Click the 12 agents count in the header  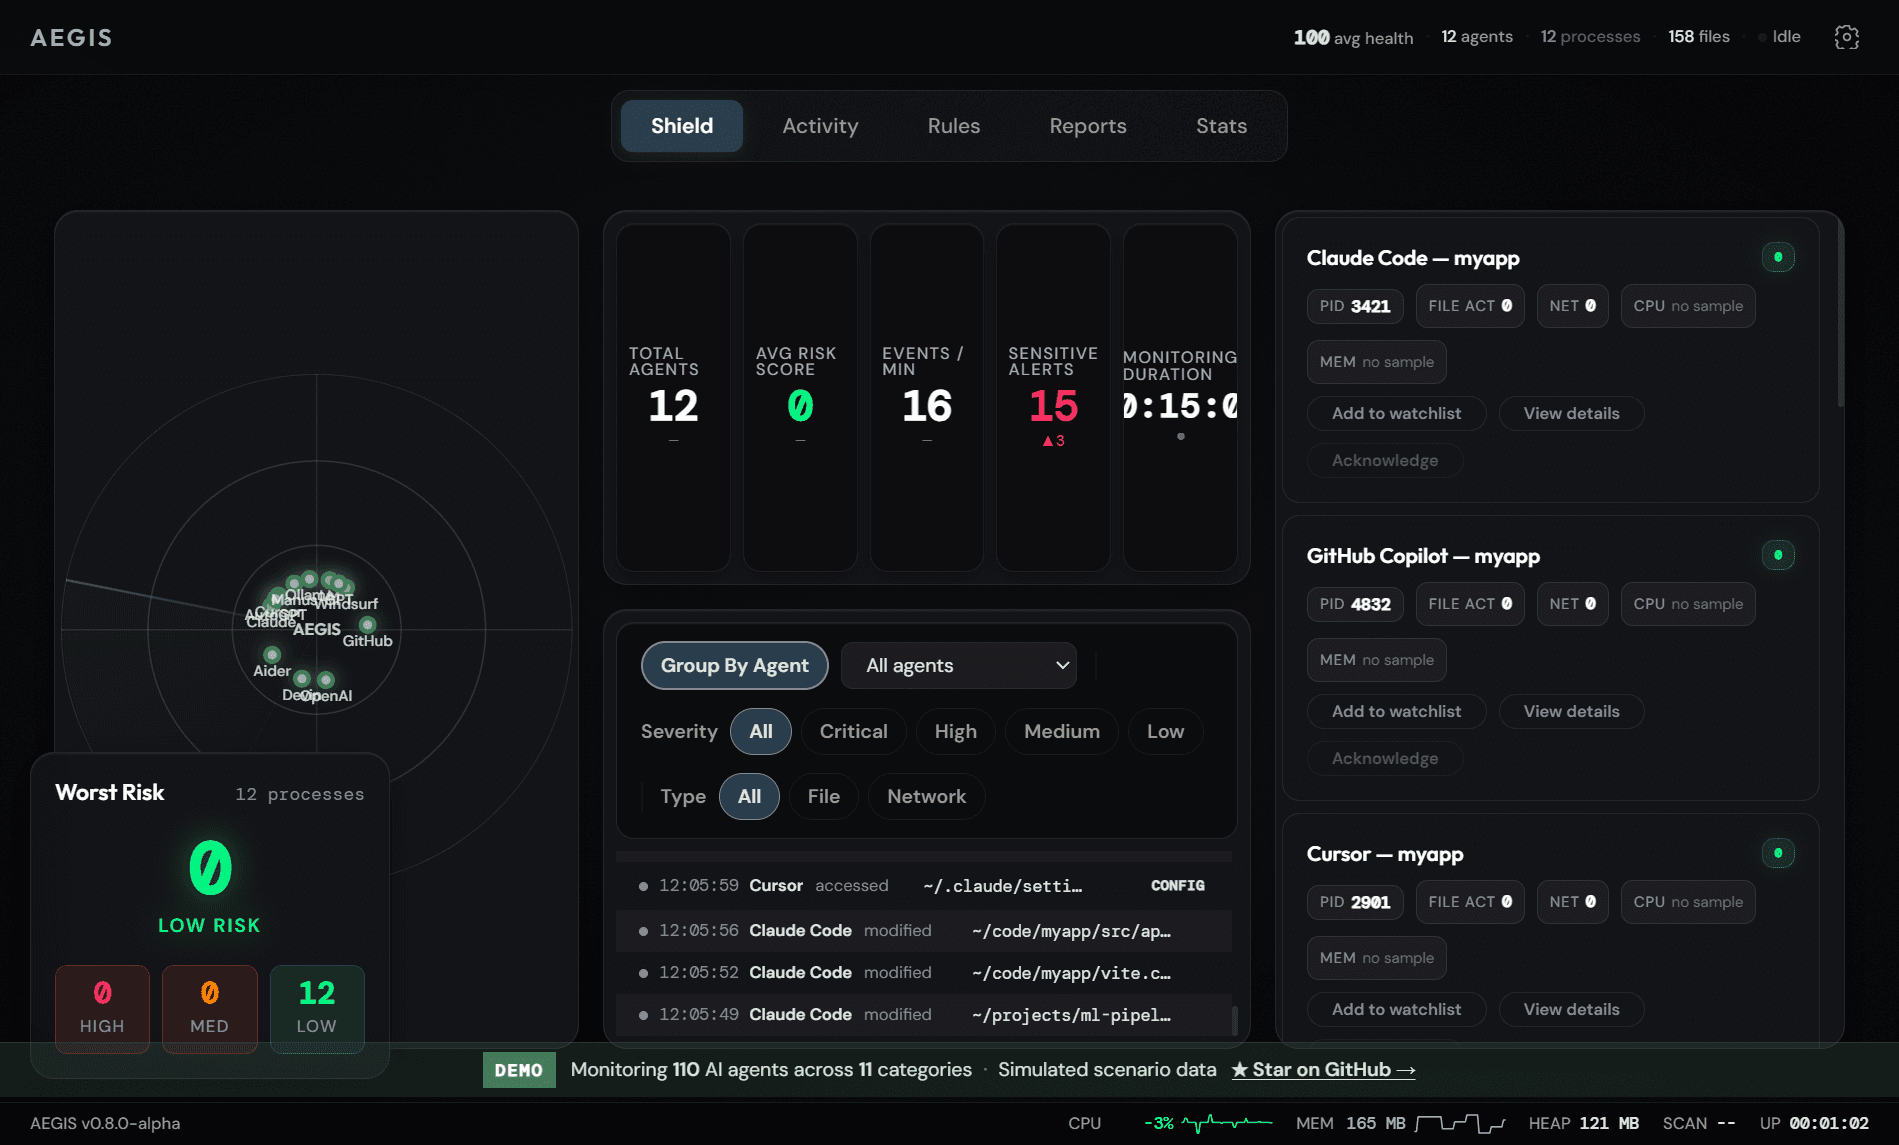click(1476, 37)
